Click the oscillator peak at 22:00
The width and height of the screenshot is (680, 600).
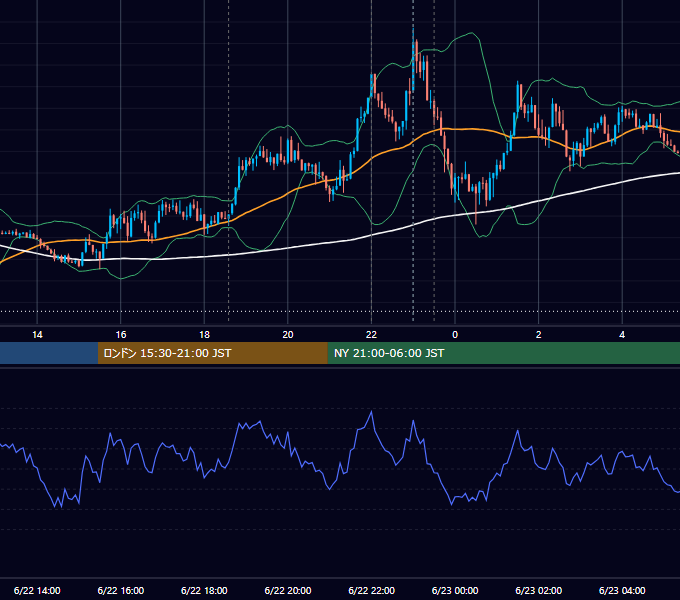[x=371, y=412]
